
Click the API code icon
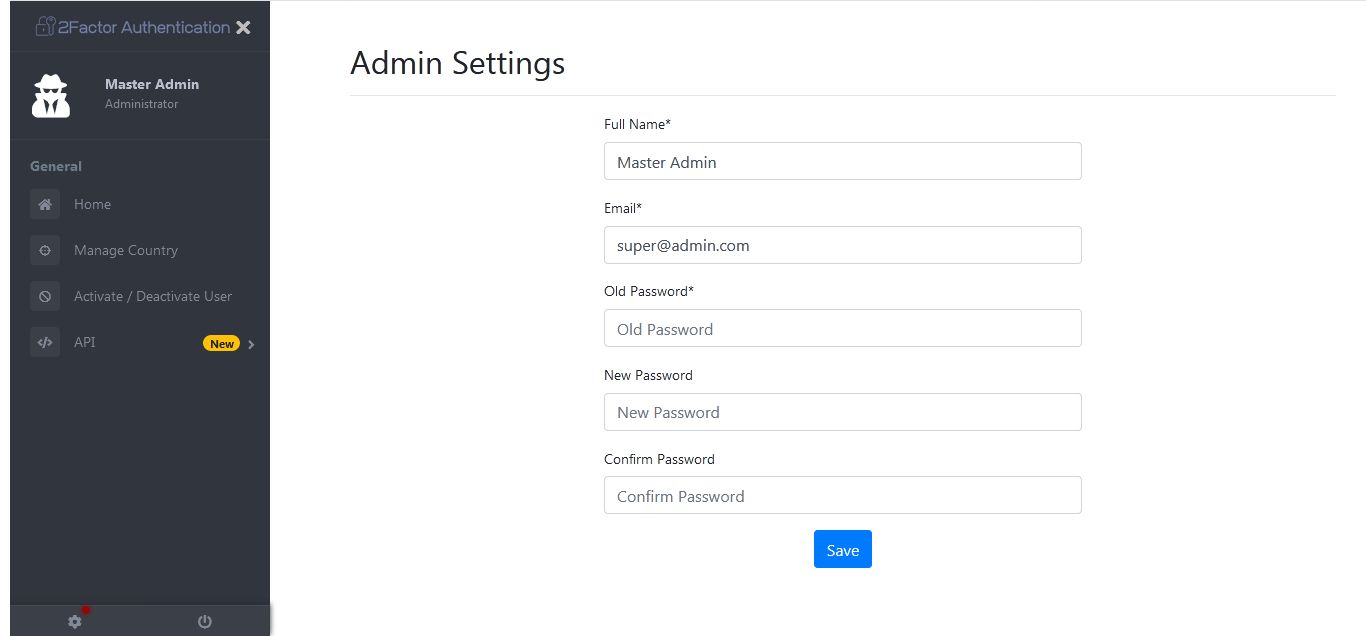pos(45,342)
